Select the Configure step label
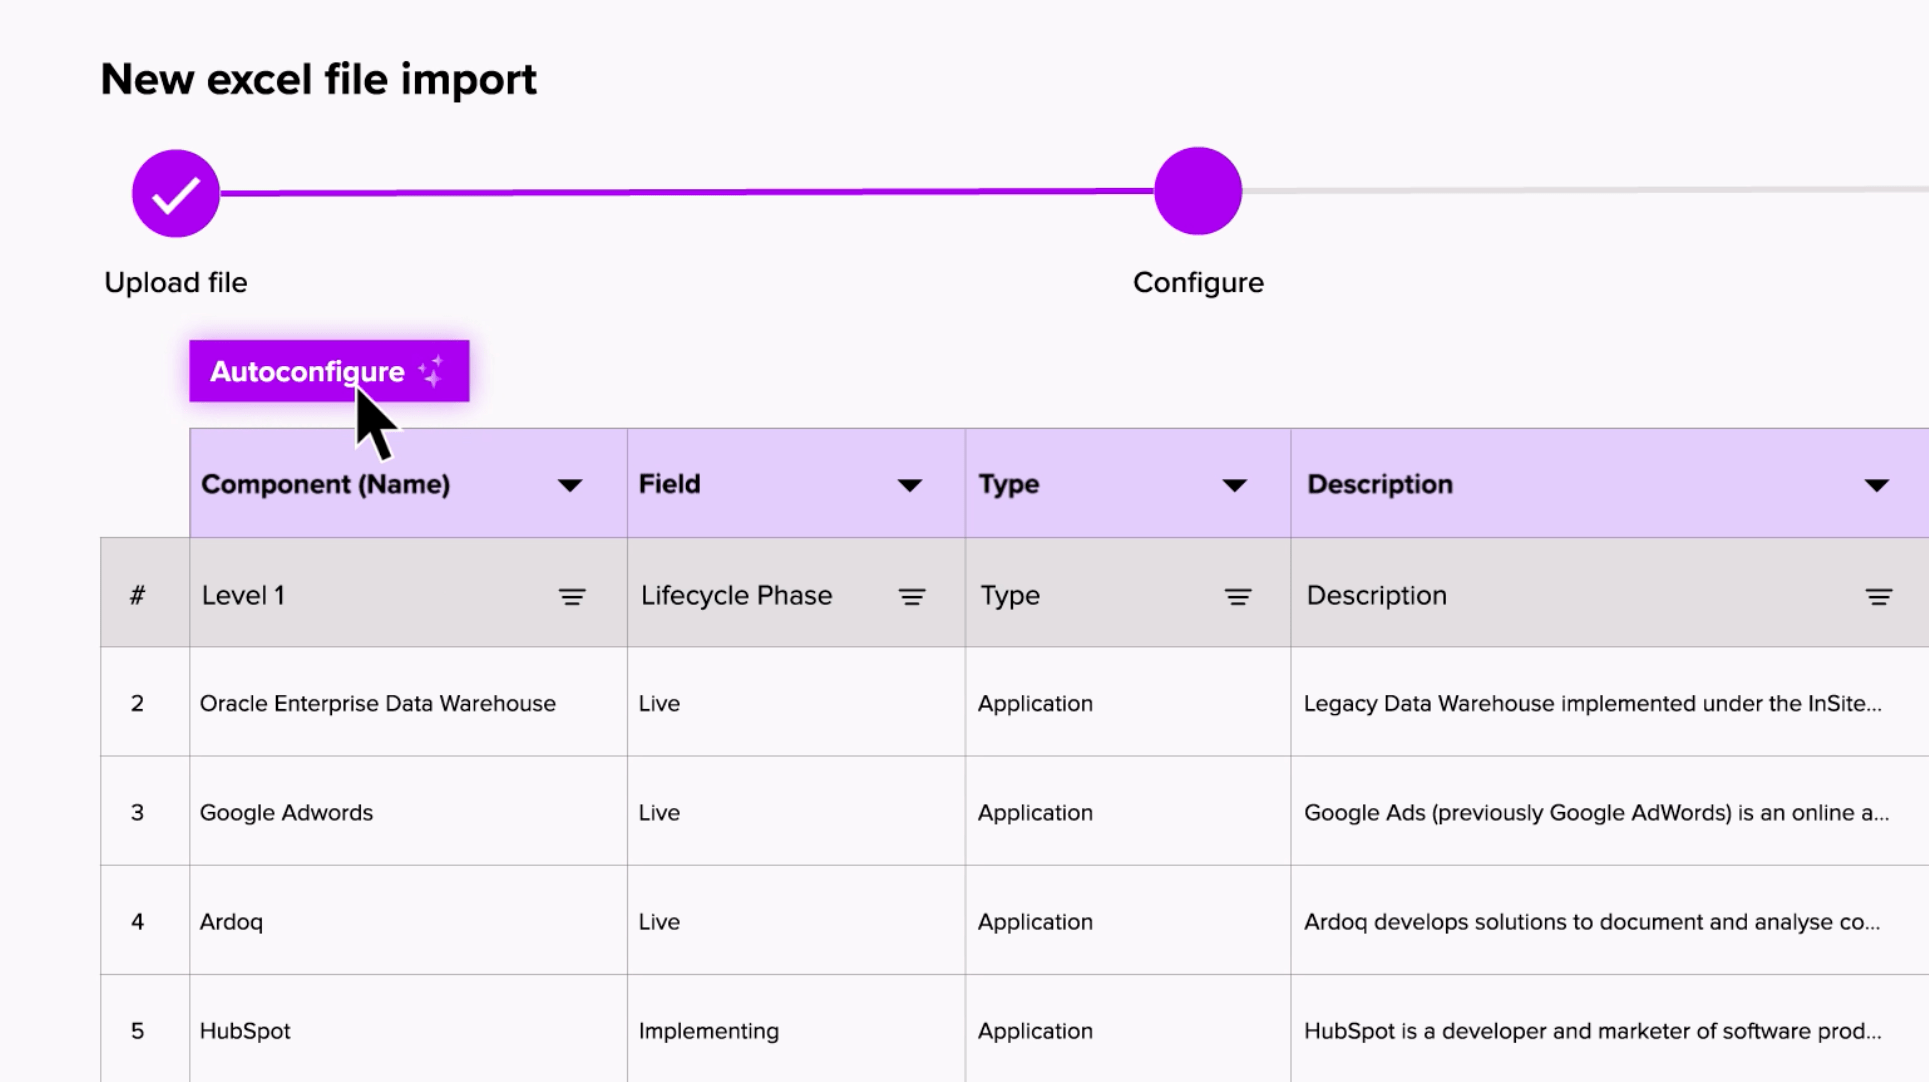1929x1082 pixels. 1197,283
